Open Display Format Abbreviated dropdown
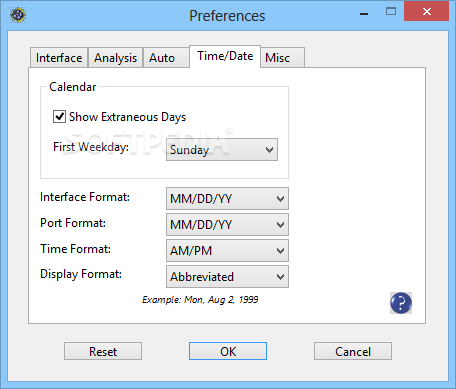Viewport: 456px width, 389px height. [227, 277]
